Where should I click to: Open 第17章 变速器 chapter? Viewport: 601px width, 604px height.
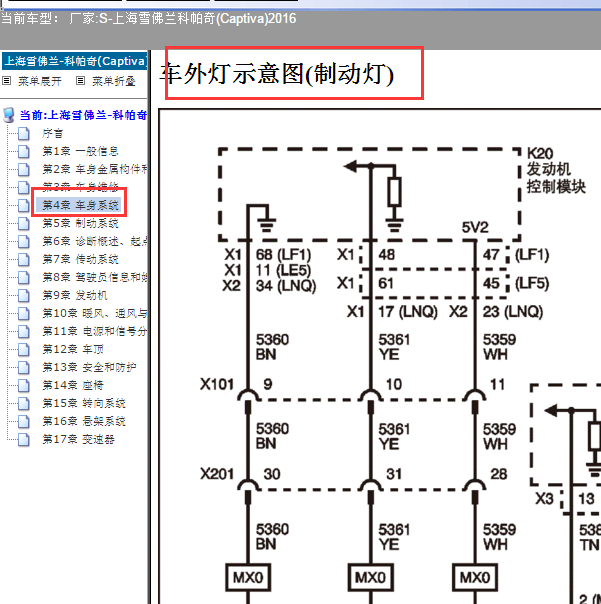pyautogui.click(x=78, y=439)
